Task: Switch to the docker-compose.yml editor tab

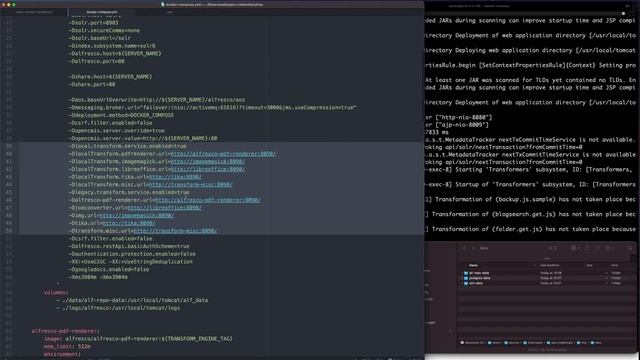Action: point(102,12)
